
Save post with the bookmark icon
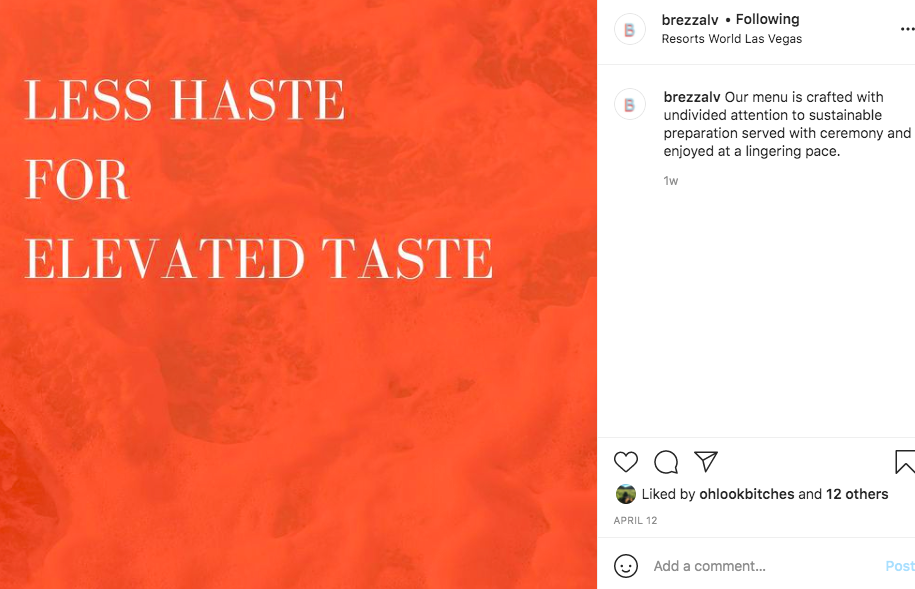(x=905, y=462)
